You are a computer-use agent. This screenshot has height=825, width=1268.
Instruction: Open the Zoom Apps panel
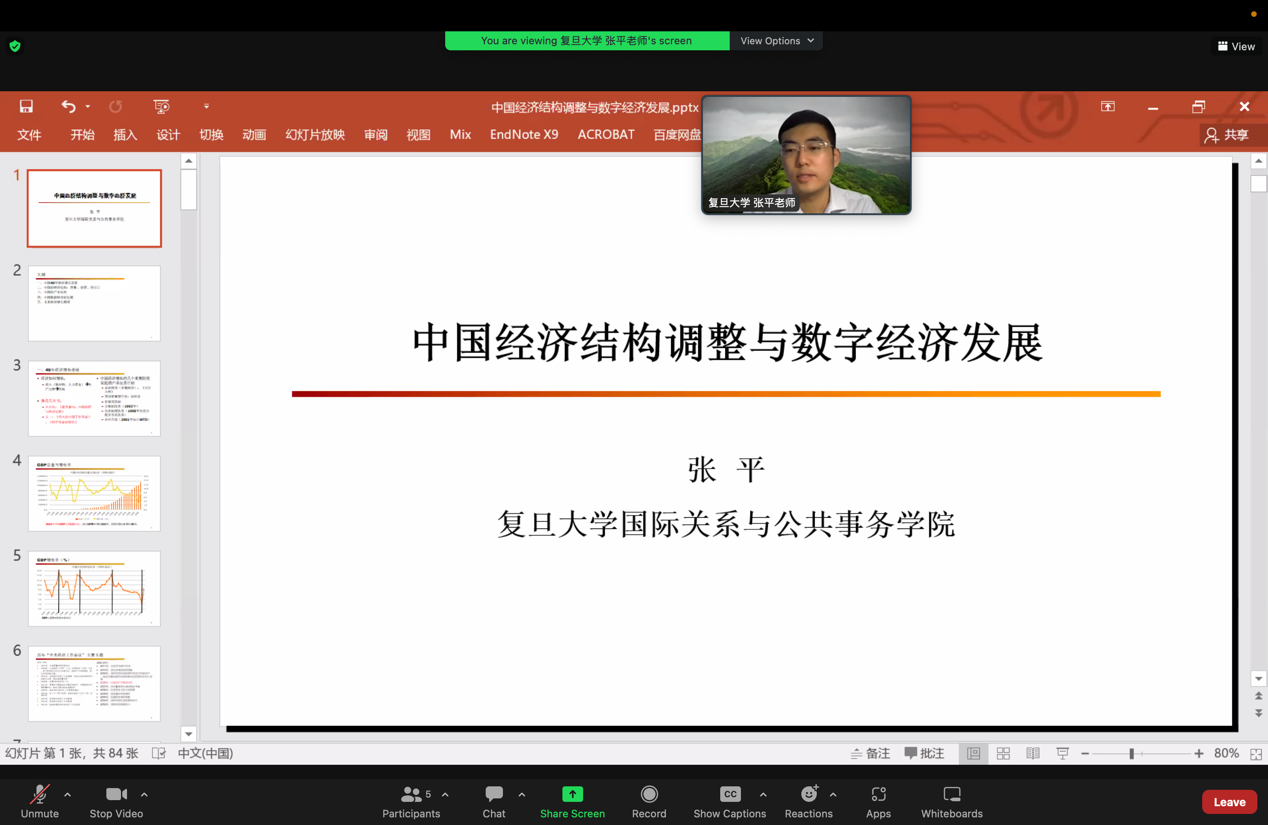[x=878, y=801]
